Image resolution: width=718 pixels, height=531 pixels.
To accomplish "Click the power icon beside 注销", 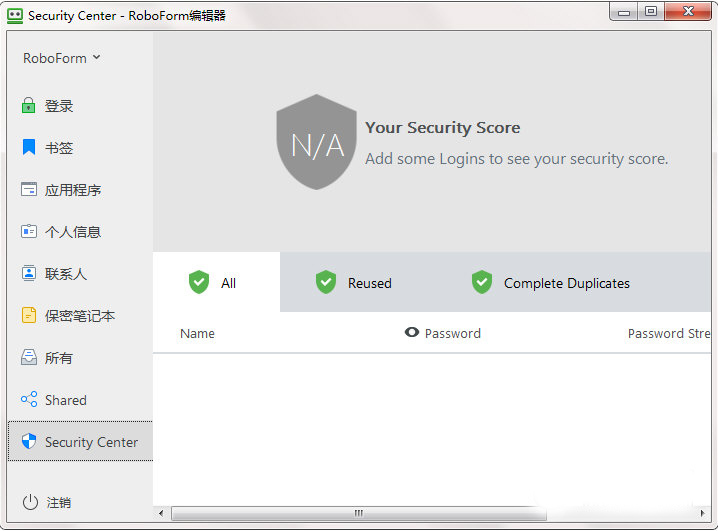I will pyautogui.click(x=30, y=502).
